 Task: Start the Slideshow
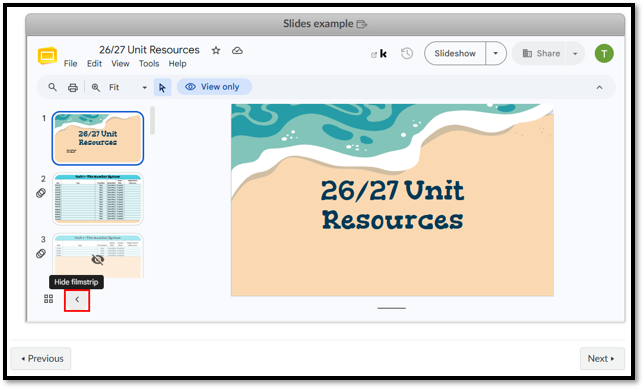point(455,53)
